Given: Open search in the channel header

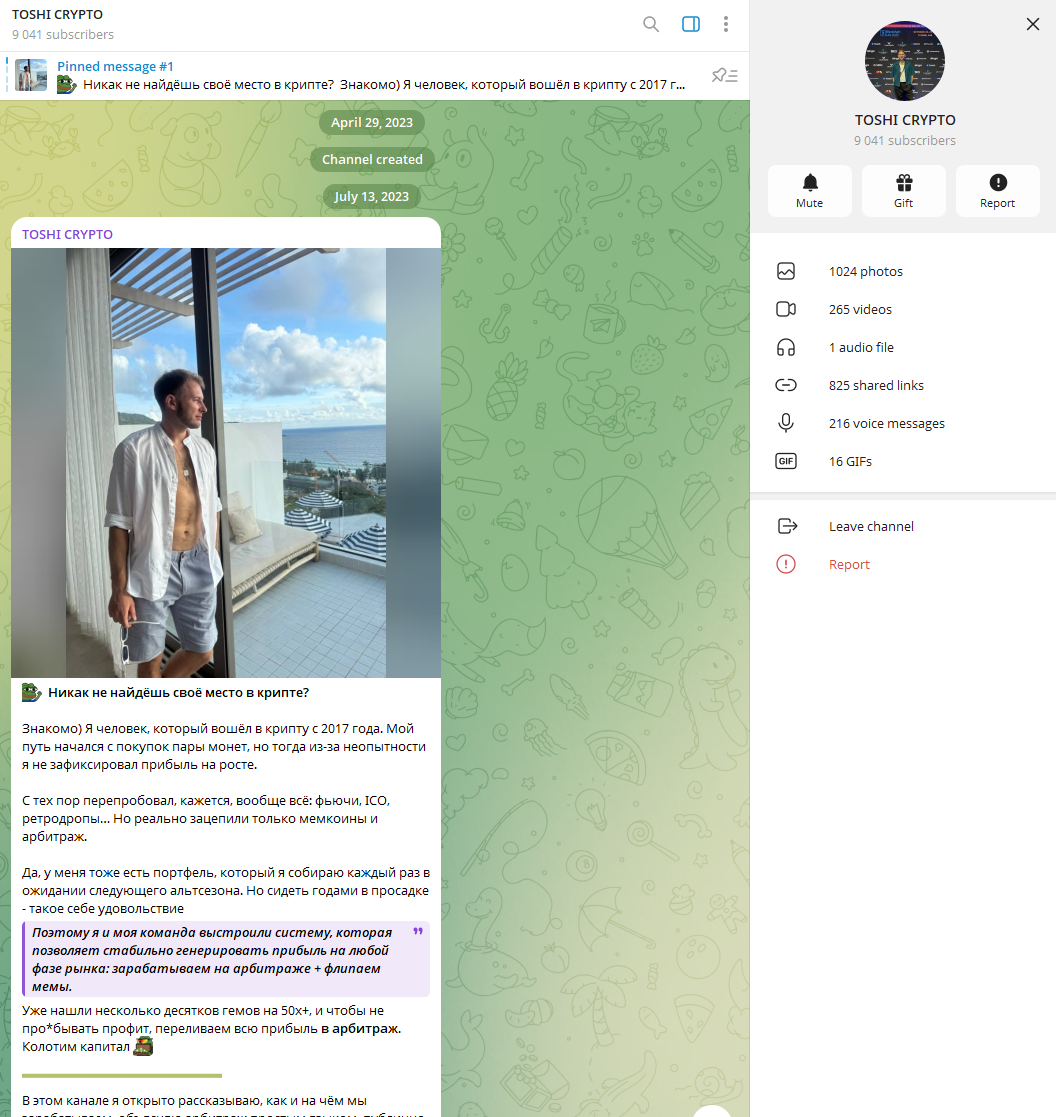Looking at the screenshot, I should [x=651, y=25].
